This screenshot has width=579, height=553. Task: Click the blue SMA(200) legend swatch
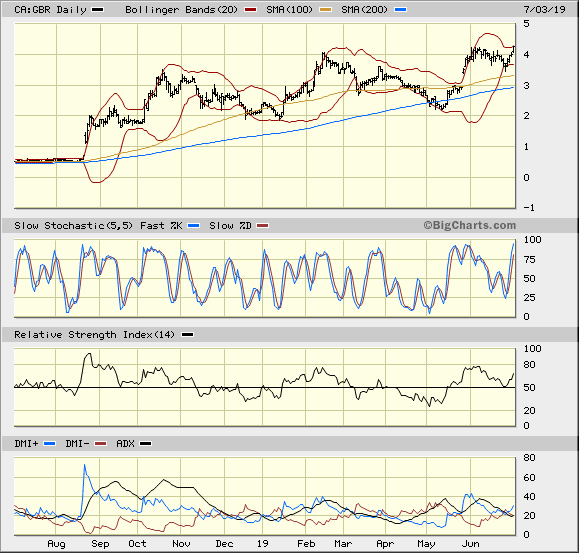click(400, 10)
